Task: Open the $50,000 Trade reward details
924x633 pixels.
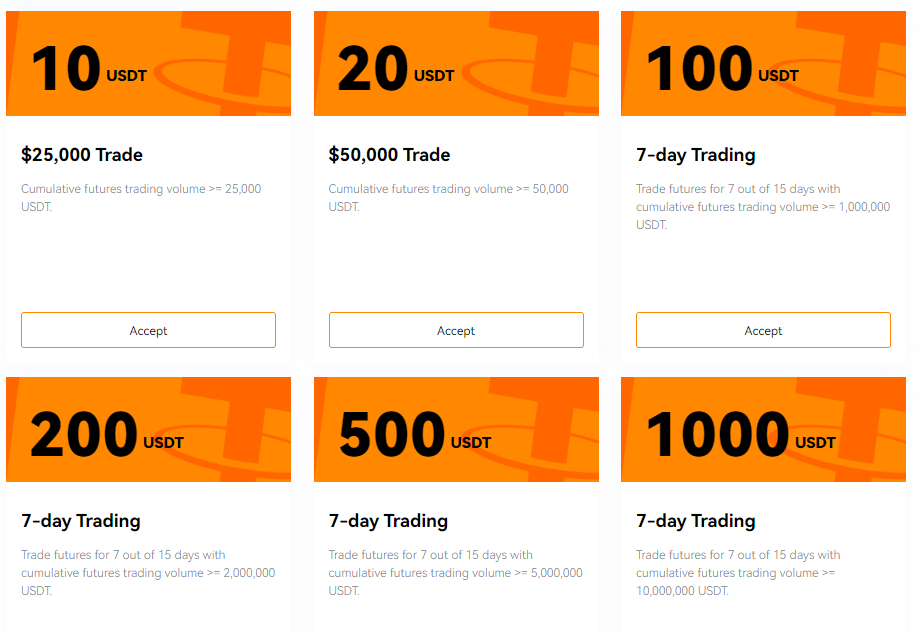Action: coord(390,155)
